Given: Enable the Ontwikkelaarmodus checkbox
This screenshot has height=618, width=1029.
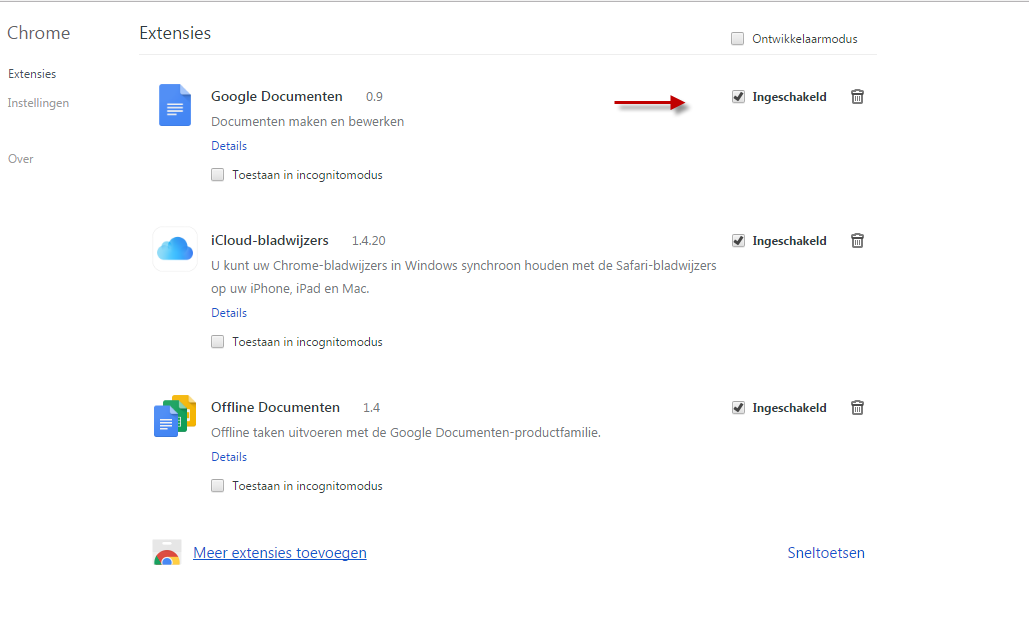Looking at the screenshot, I should tap(738, 39).
